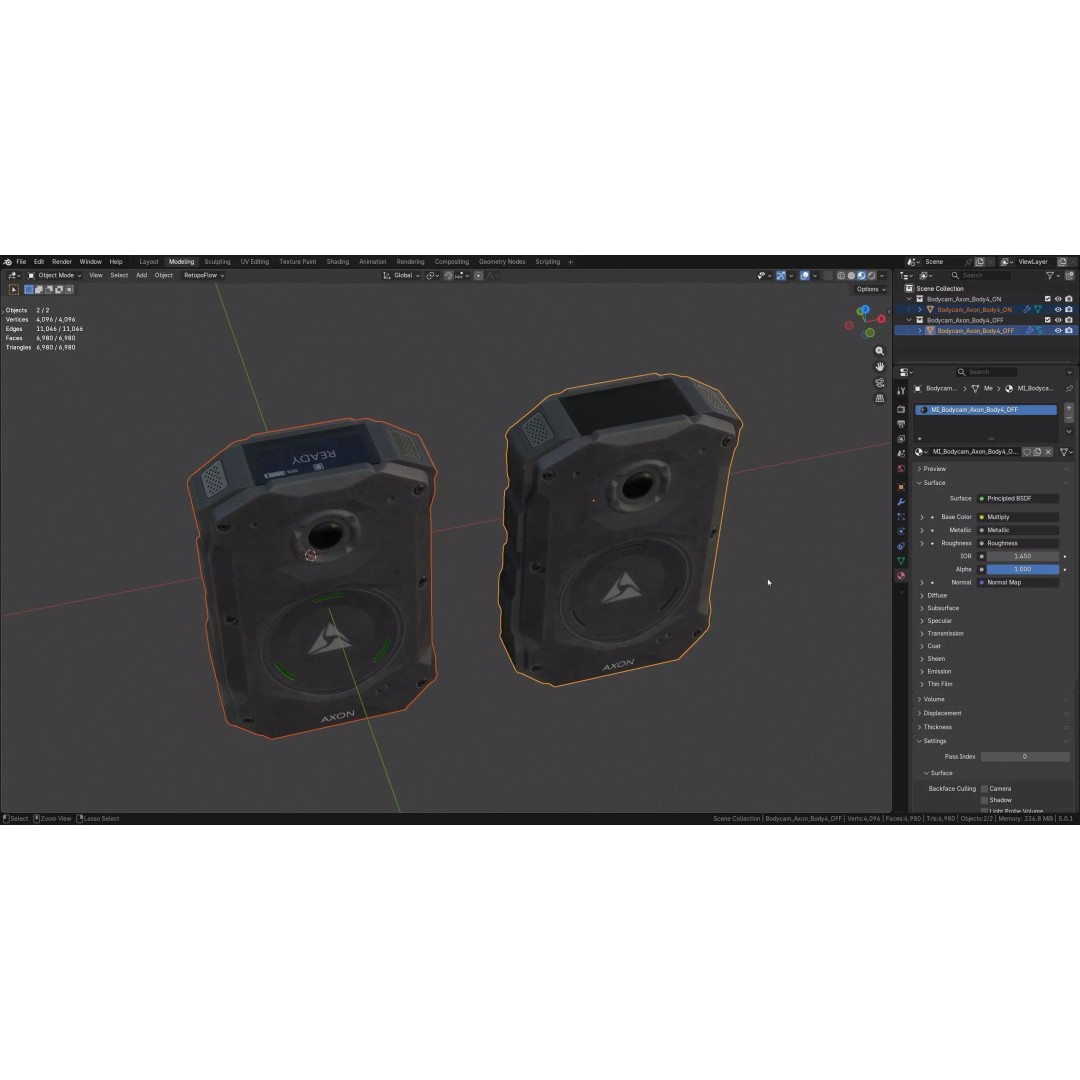Open the Object Constraints tab
This screenshot has width=1080, height=1080.
(901, 546)
